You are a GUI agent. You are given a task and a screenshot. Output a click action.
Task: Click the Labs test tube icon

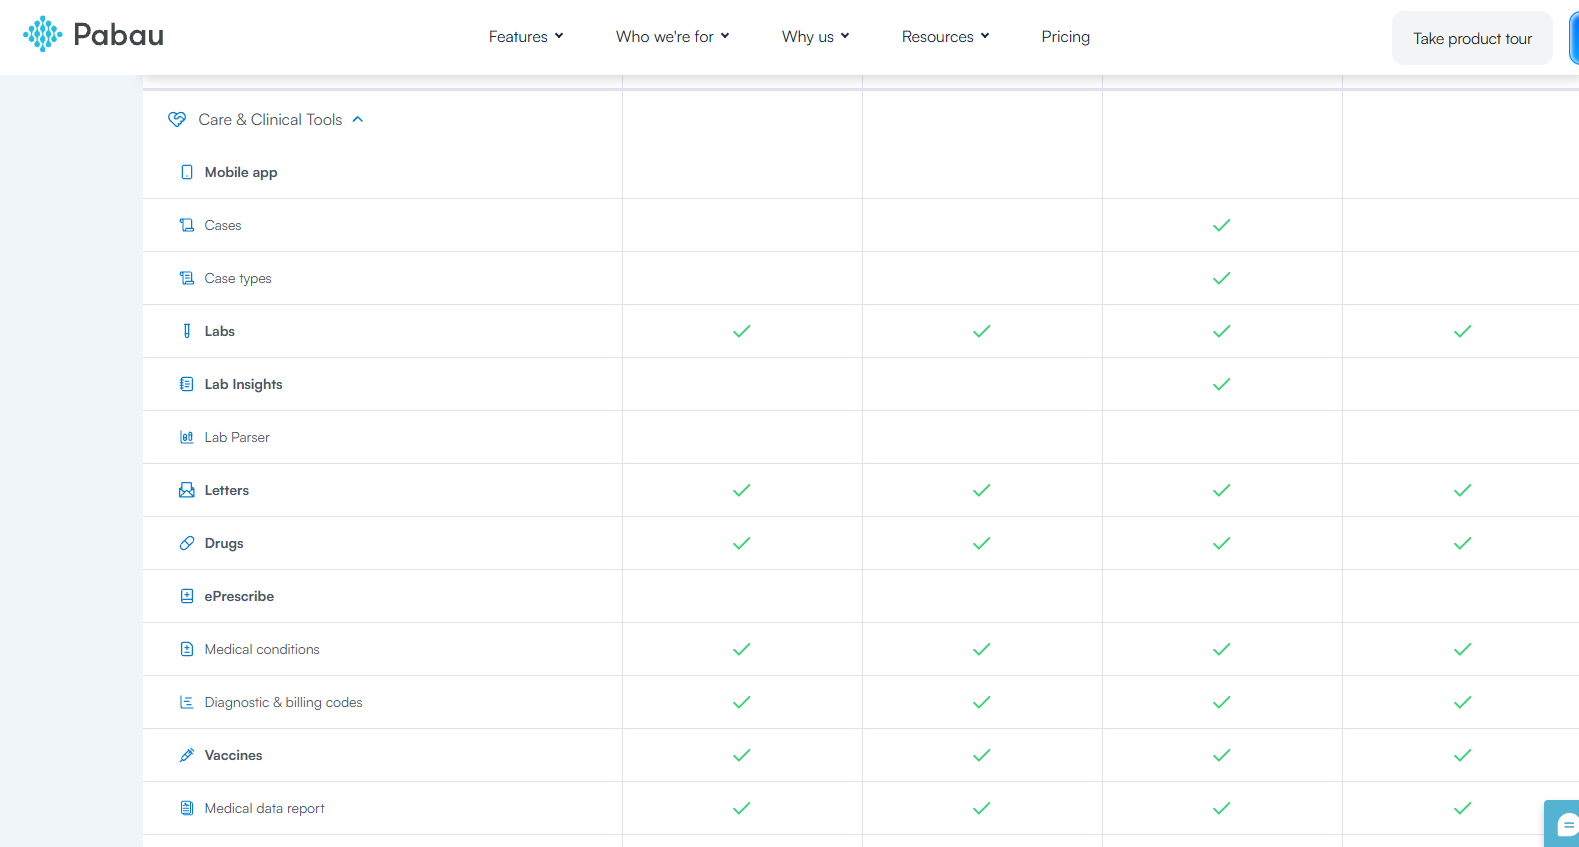tap(187, 331)
